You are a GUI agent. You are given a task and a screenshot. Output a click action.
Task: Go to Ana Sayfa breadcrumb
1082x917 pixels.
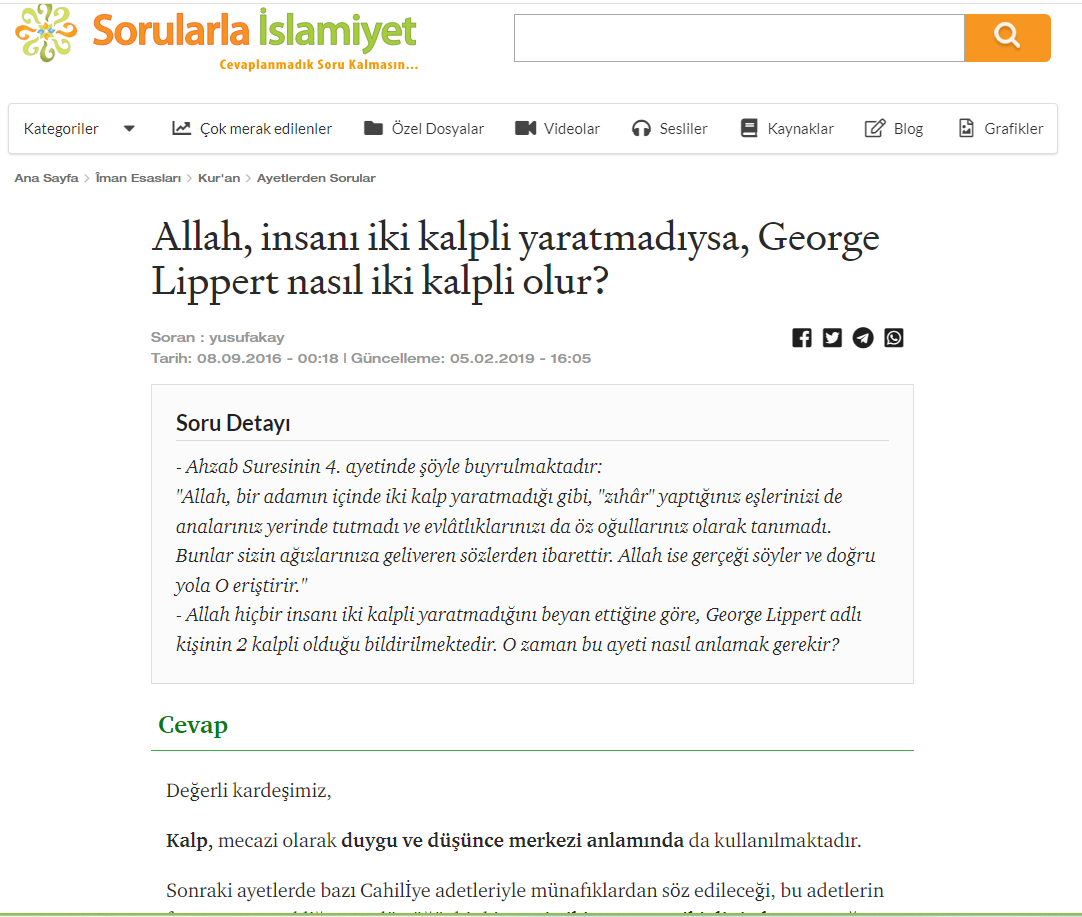coord(46,178)
